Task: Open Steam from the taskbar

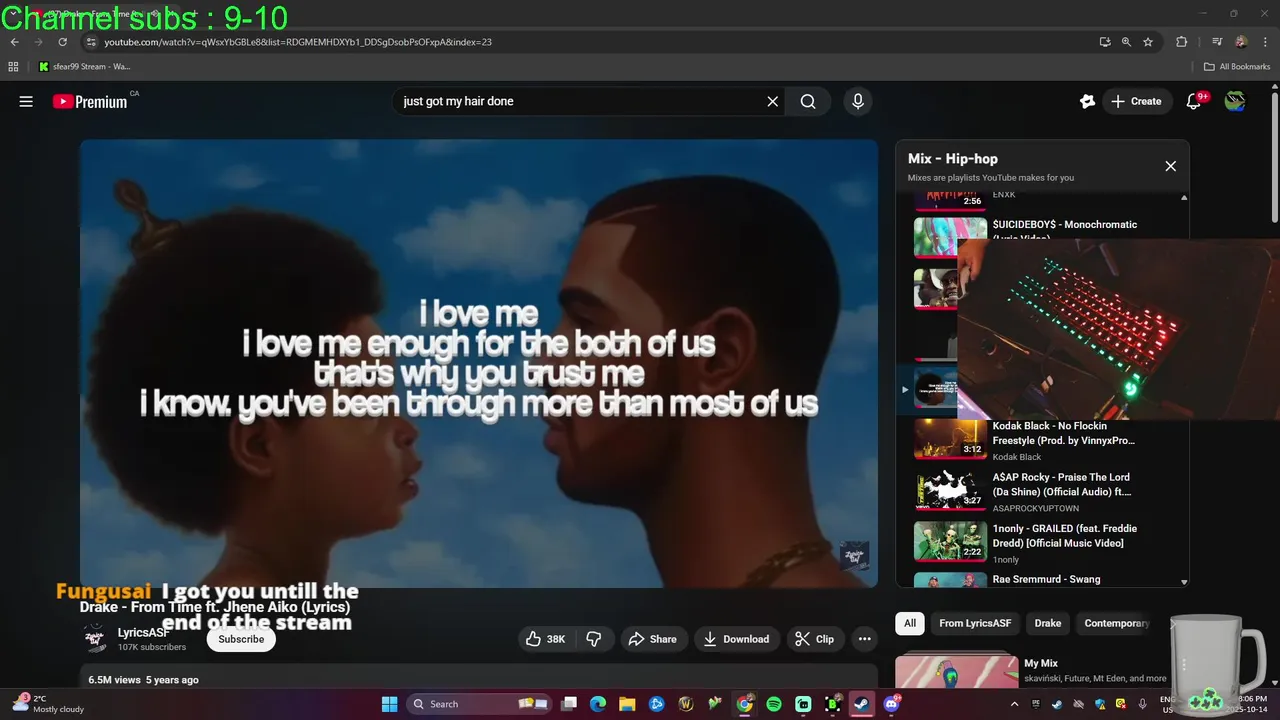Action: pos(861,704)
